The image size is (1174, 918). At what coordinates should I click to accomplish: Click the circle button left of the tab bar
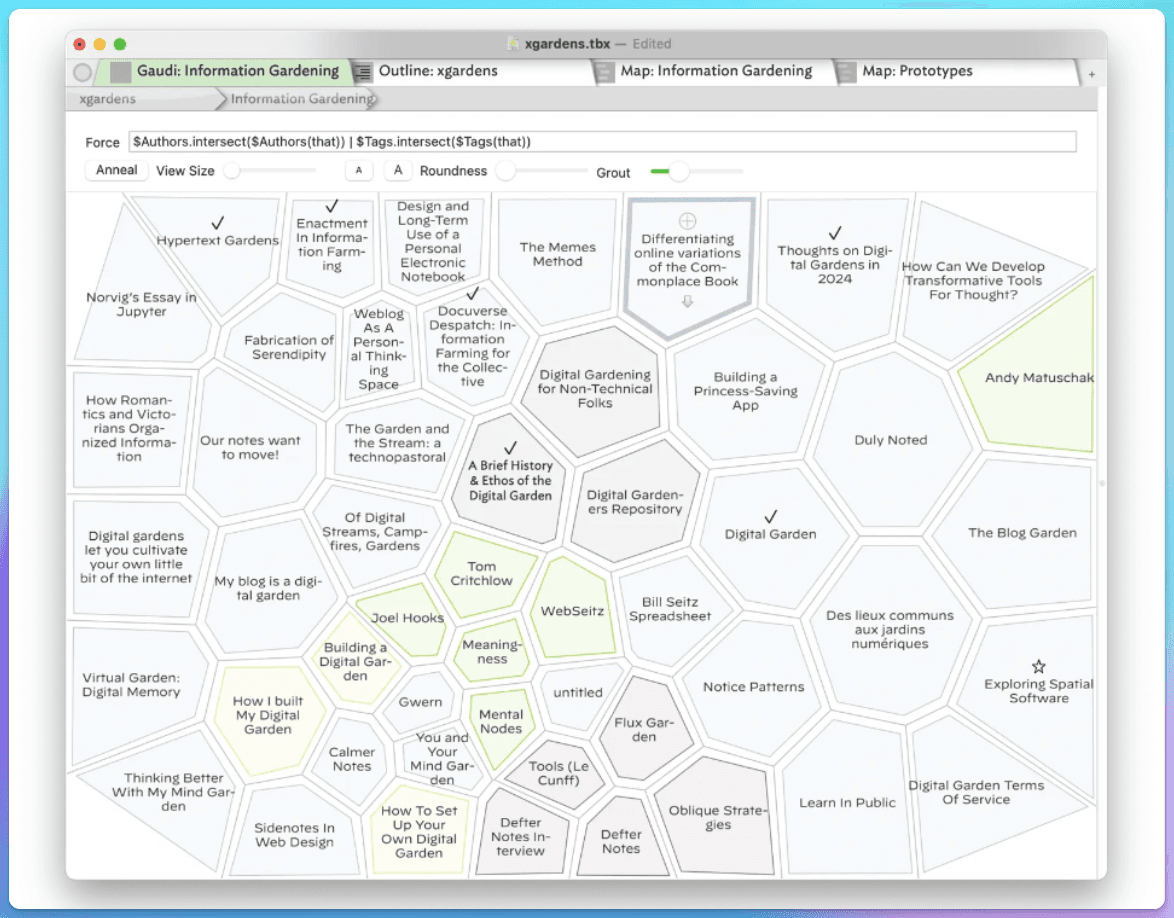(x=82, y=72)
